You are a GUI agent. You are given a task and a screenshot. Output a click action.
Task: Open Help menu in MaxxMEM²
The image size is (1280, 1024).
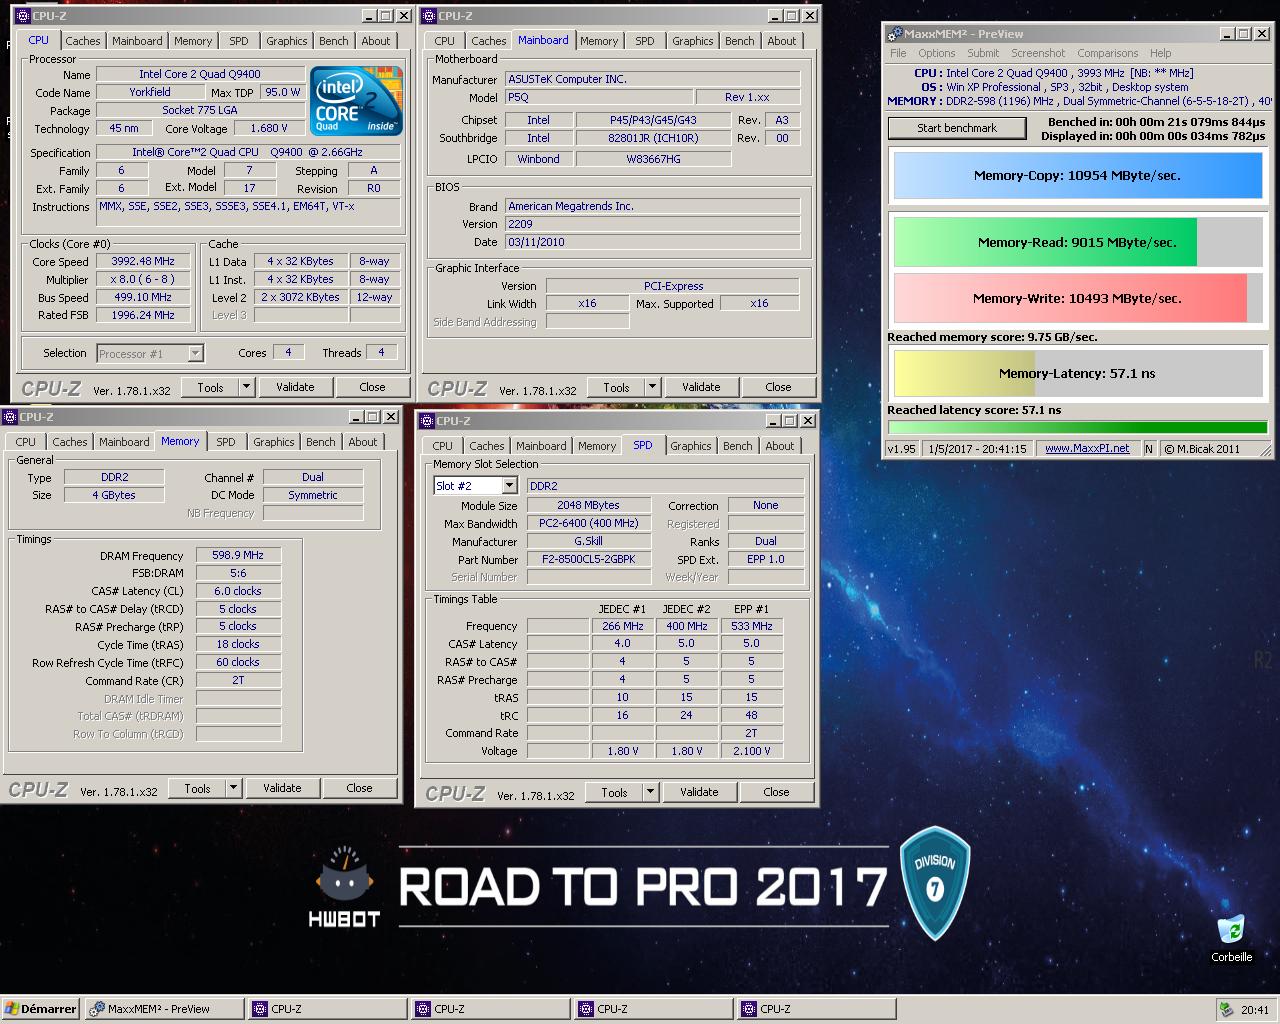coord(1160,53)
